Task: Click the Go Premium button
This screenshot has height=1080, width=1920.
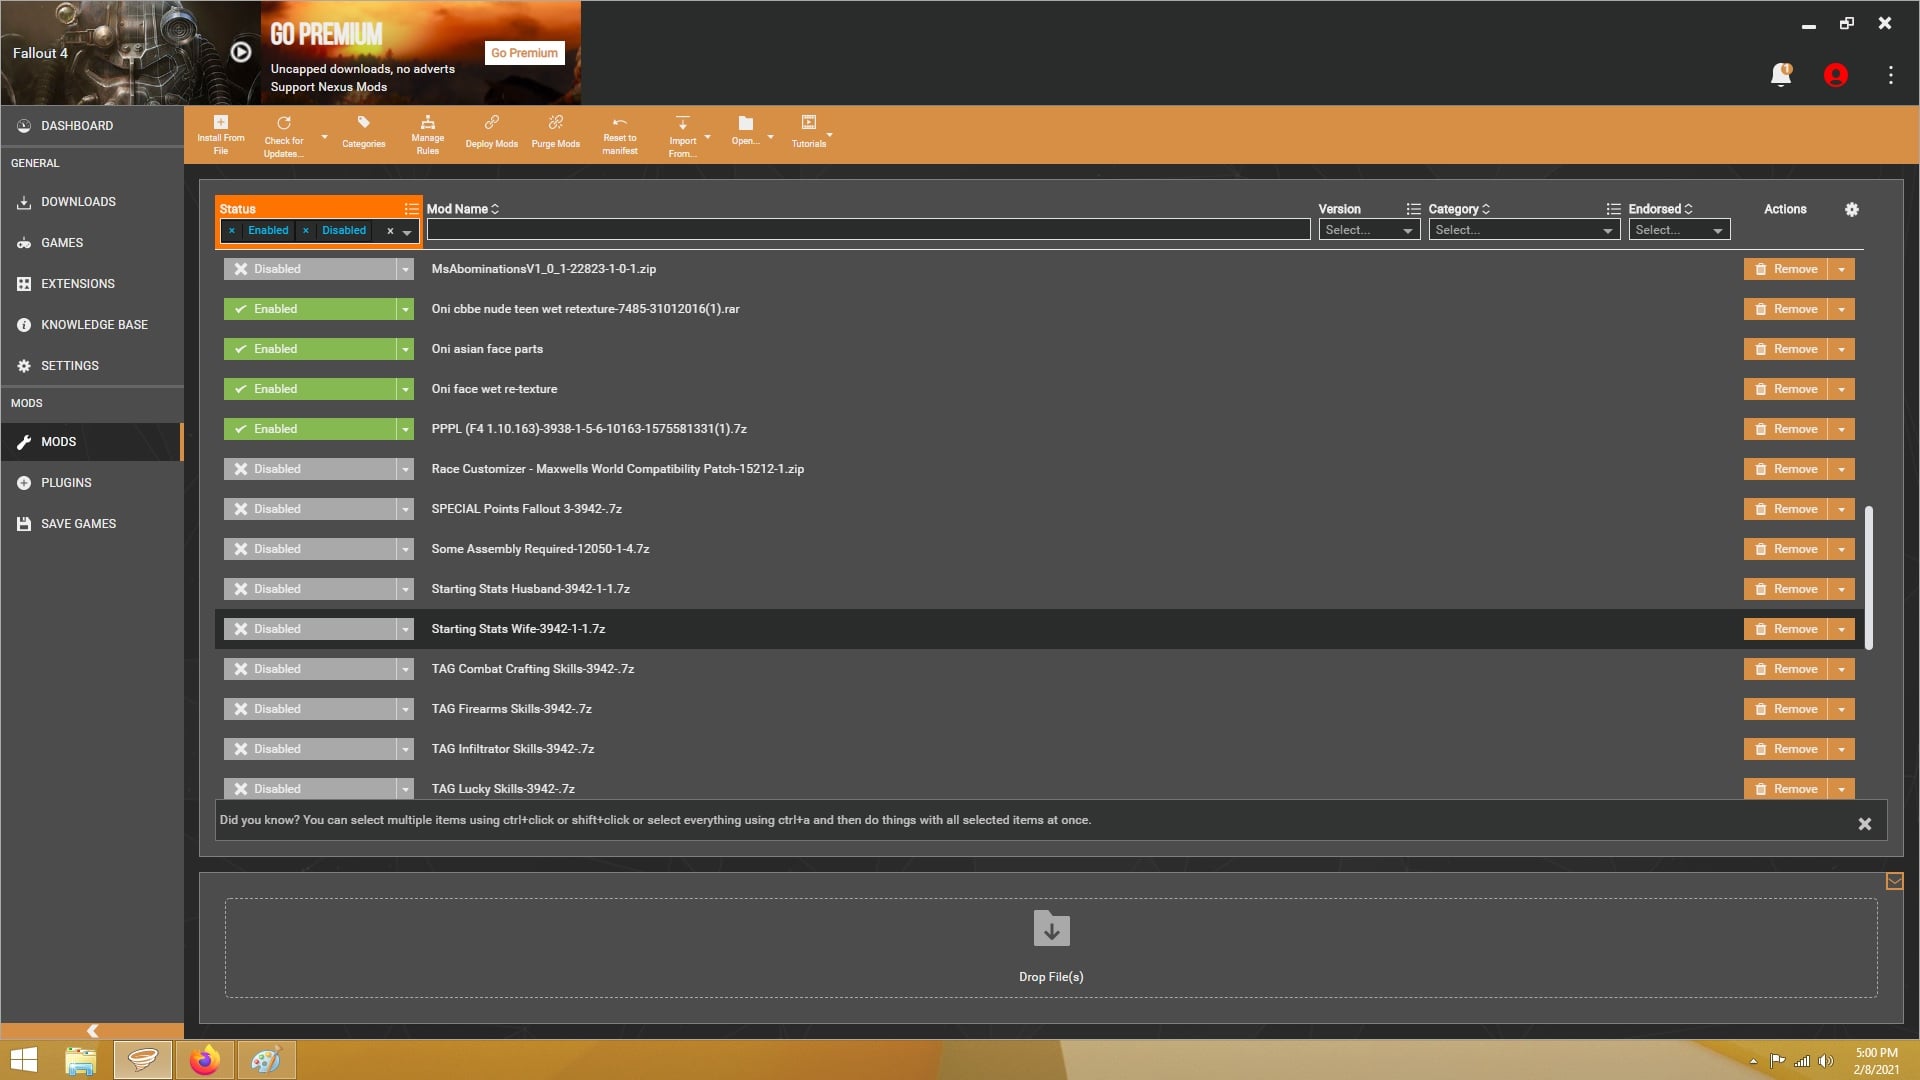Action: pos(524,53)
